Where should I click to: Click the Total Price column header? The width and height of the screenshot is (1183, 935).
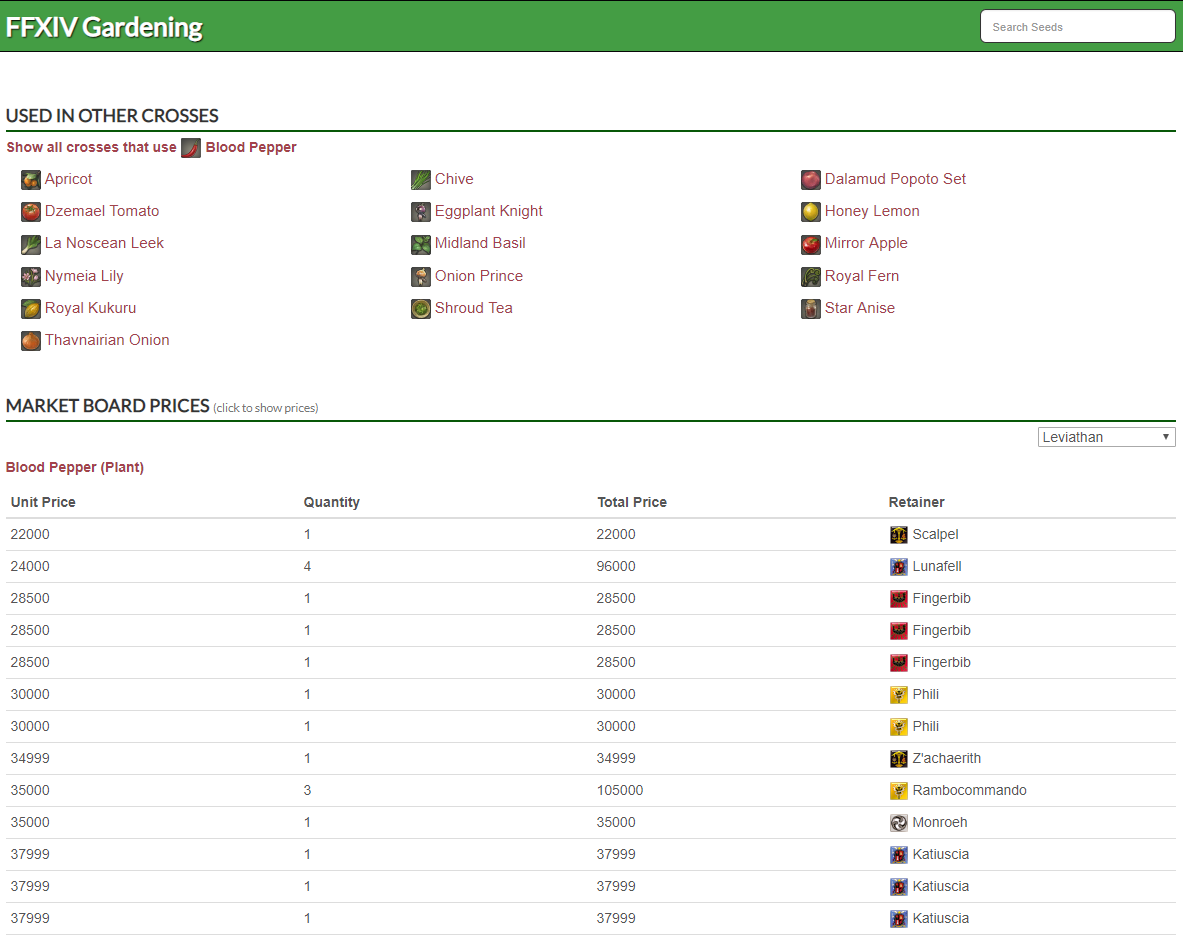pos(632,503)
